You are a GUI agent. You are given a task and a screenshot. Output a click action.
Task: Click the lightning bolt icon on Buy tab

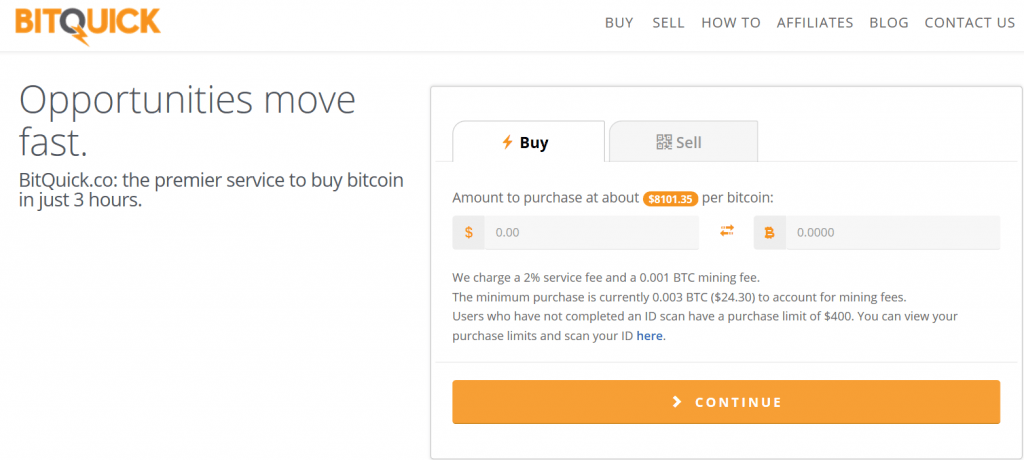[507, 142]
